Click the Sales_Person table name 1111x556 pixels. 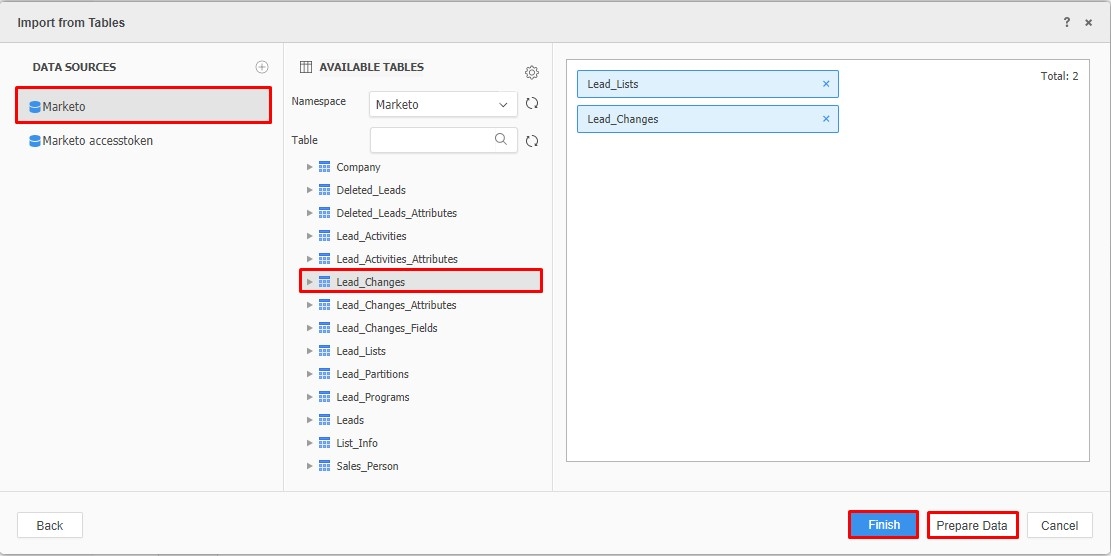coord(367,466)
